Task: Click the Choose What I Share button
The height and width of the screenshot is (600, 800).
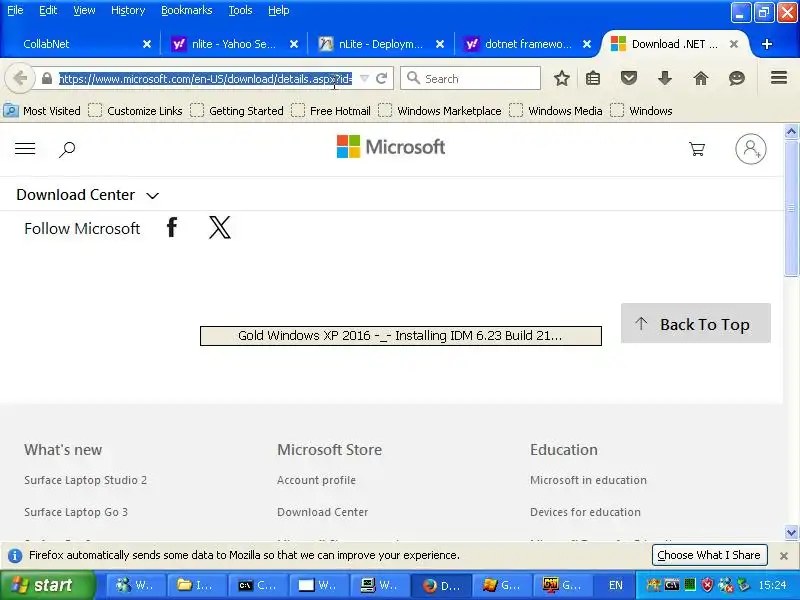Action: [x=709, y=555]
